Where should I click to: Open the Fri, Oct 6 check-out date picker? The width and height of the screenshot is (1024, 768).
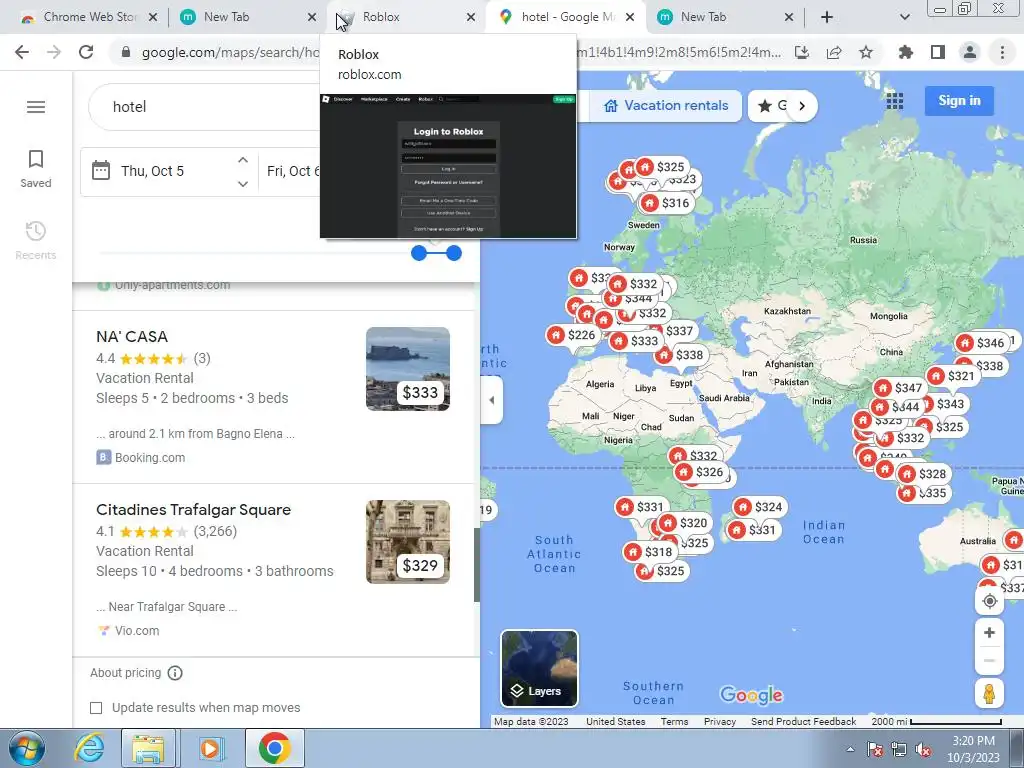pyautogui.click(x=293, y=171)
